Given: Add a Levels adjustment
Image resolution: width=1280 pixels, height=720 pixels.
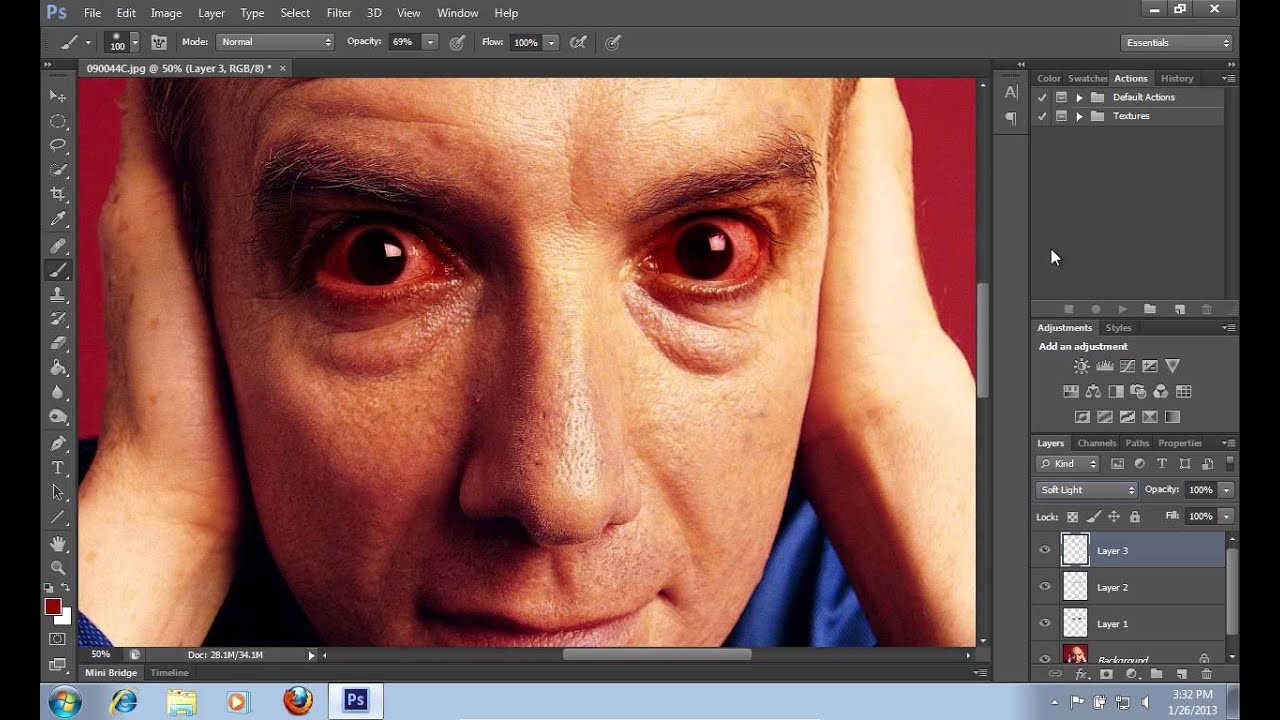Looking at the screenshot, I should [x=1104, y=366].
